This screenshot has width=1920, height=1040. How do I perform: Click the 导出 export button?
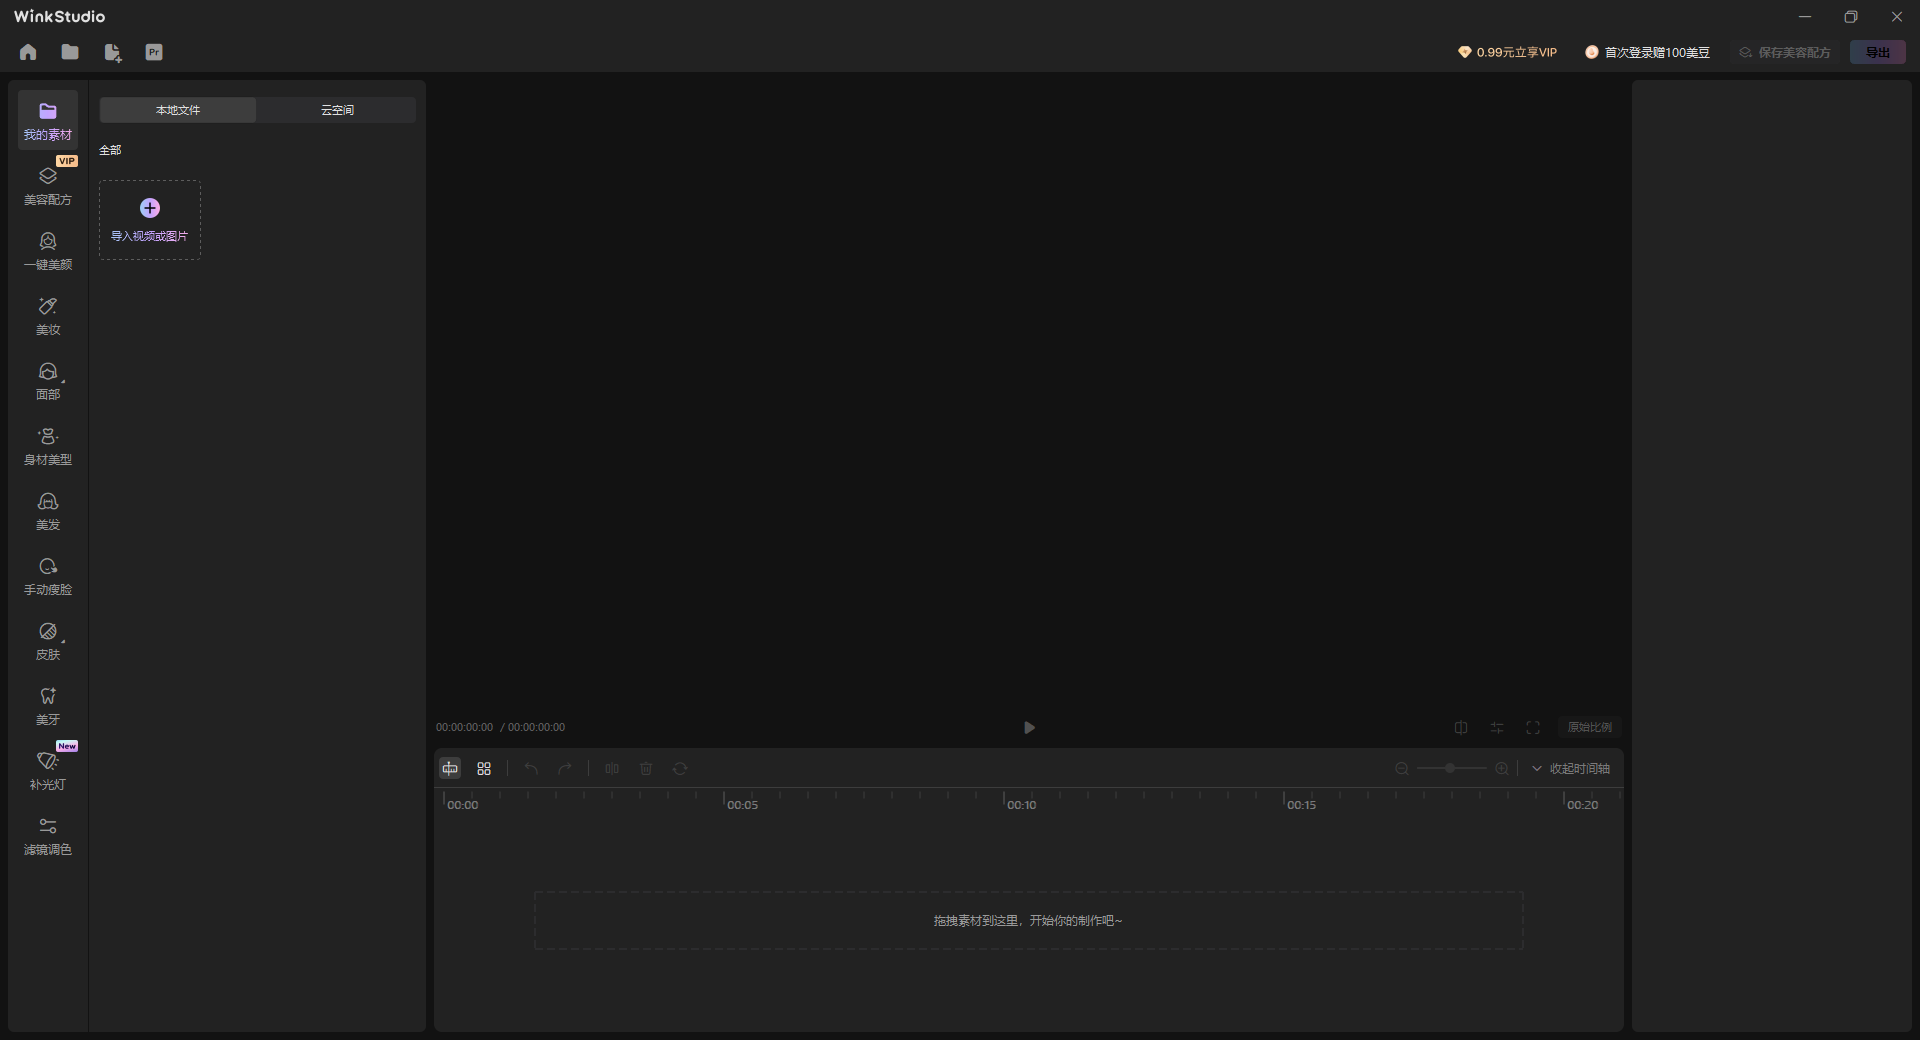(1878, 52)
